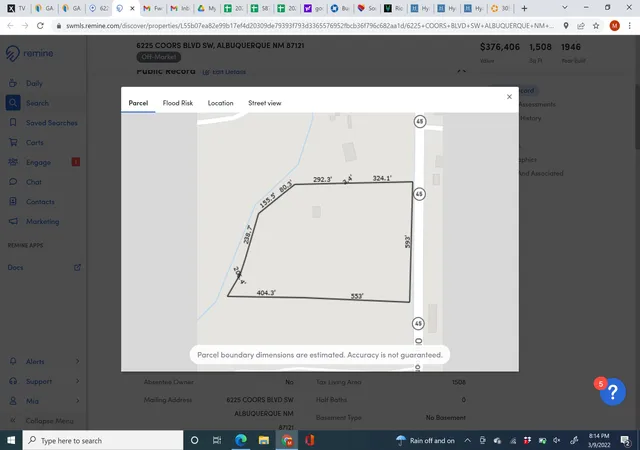Click the location permission icon in address bar
Image resolution: width=640 pixels, height=450 pixels.
pyautogui.click(x=566, y=26)
